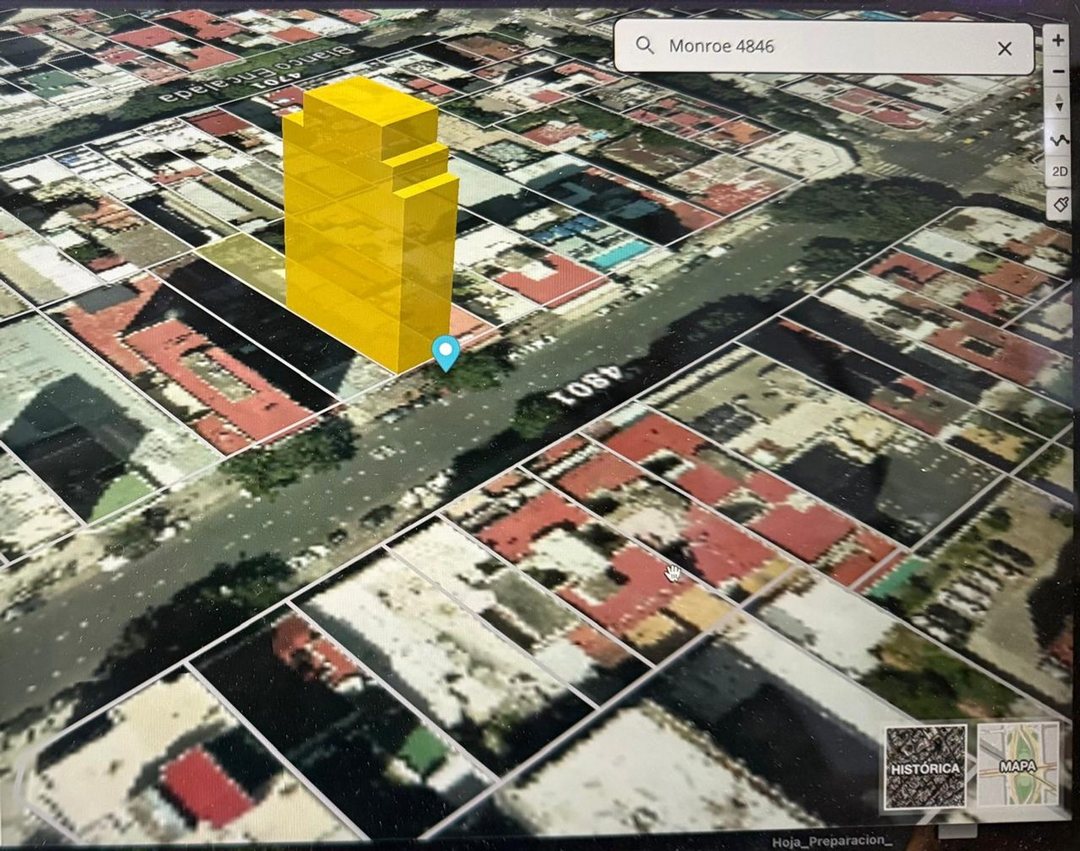Clear the Monroe 4846 search
Screen dimensions: 1080x851
coord(1005,48)
